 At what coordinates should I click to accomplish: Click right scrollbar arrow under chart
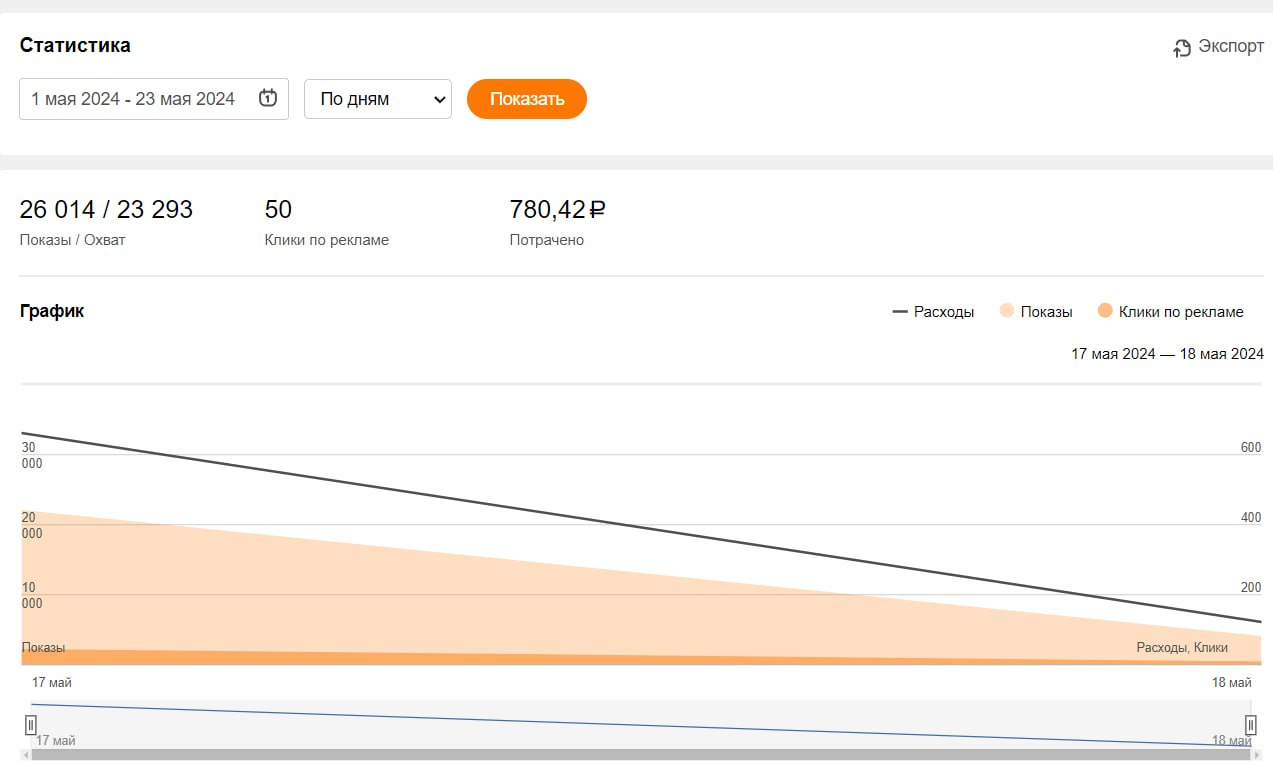[x=1256, y=755]
